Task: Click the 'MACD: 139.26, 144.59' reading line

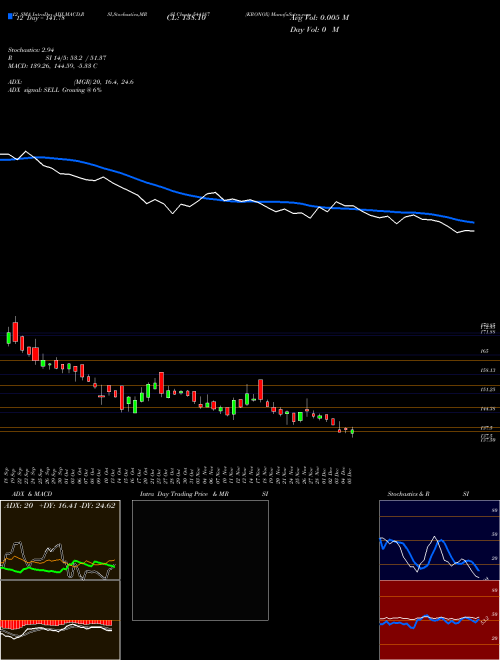Action: pos(53,66)
